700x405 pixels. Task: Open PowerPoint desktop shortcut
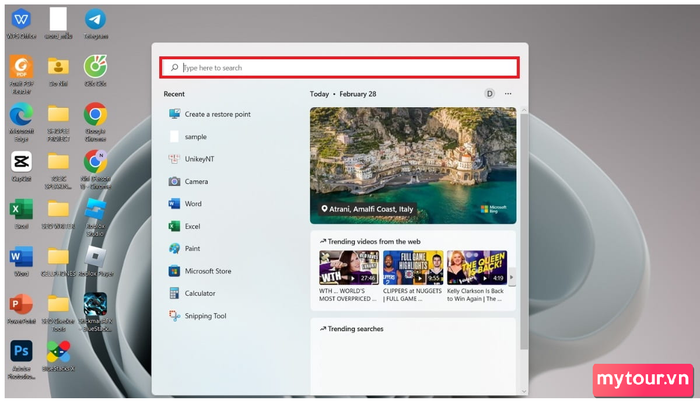(x=21, y=304)
